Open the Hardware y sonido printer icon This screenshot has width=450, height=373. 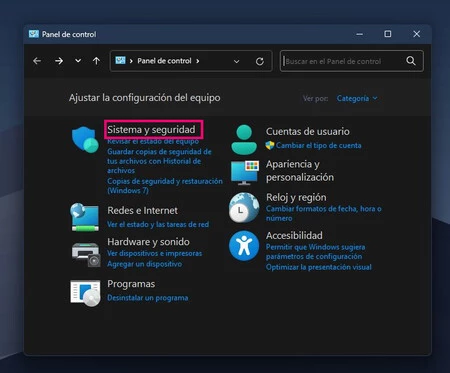pyautogui.click(x=86, y=255)
